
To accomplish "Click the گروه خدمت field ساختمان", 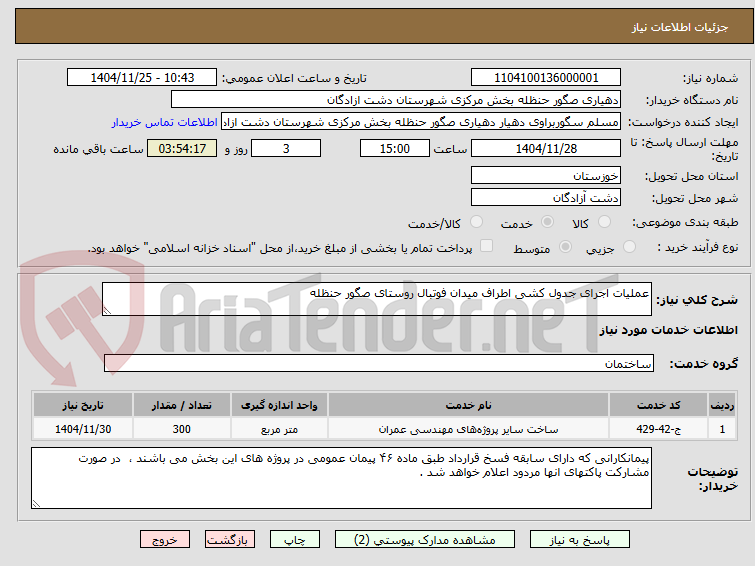I will coord(379,363).
